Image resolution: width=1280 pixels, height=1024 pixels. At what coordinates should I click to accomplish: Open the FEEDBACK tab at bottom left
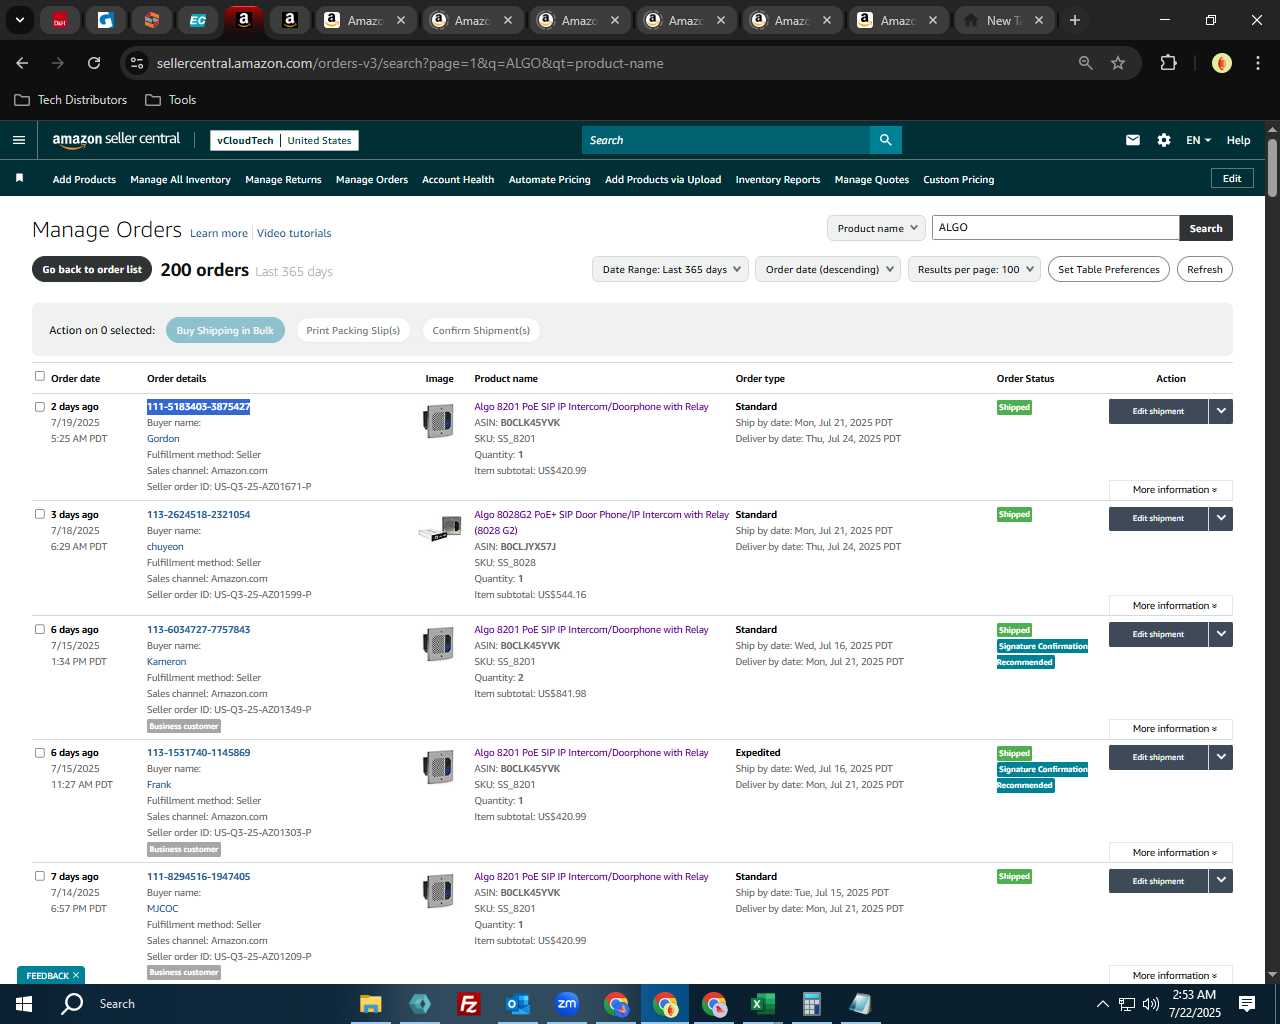click(x=50, y=975)
